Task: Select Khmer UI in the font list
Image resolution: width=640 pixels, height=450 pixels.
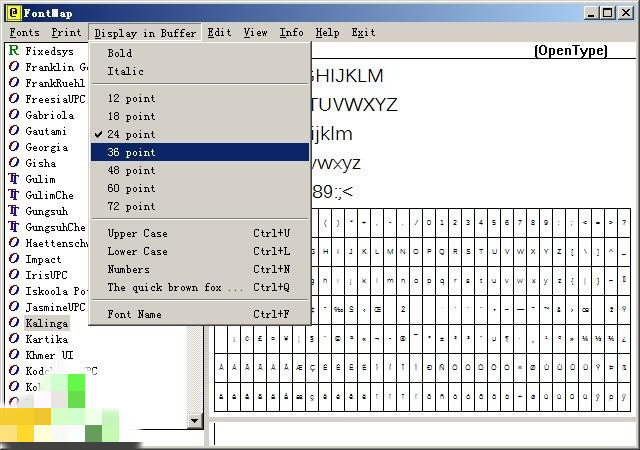Action: pyautogui.click(x=49, y=355)
